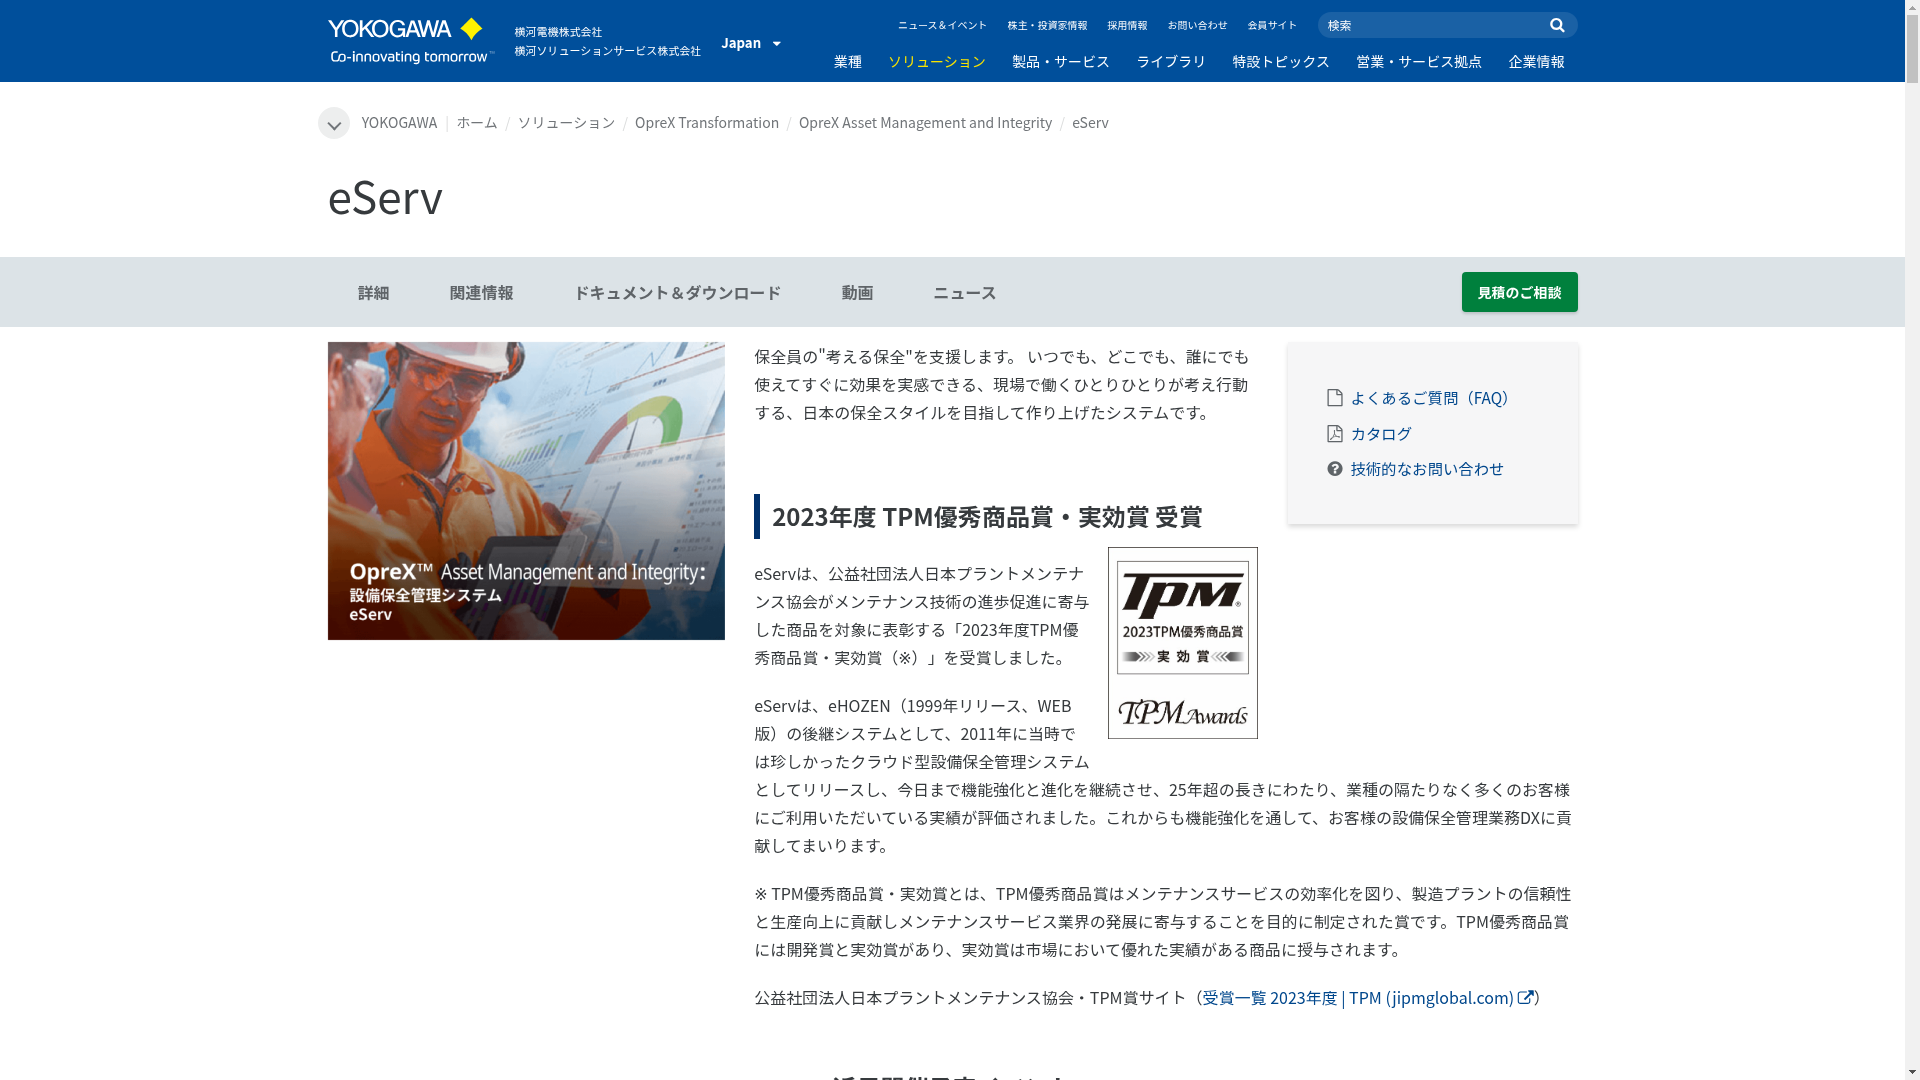Switch to the ドキュメント＆ダウンロード tab
The image size is (1920, 1080).
677,293
